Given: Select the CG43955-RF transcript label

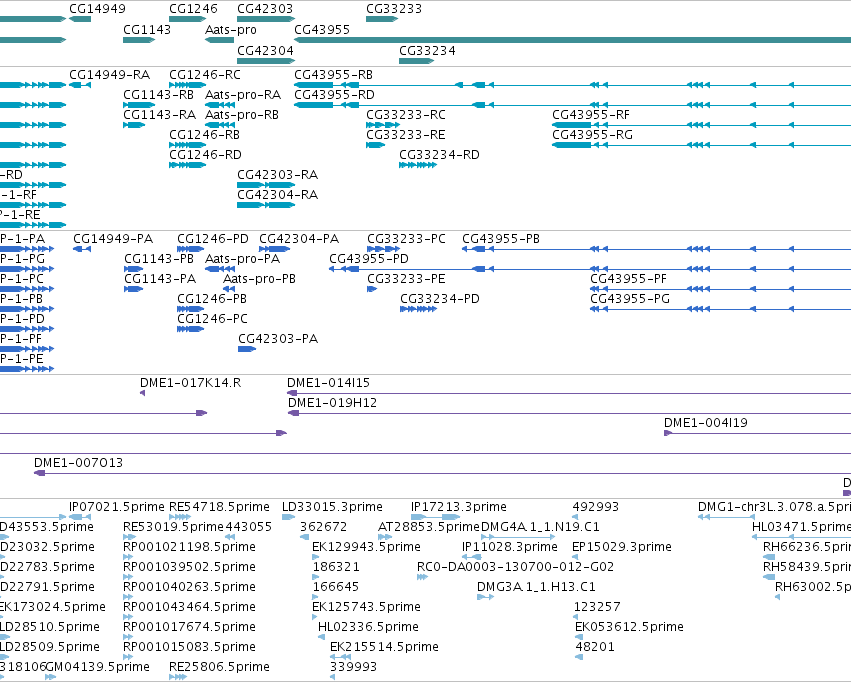Looking at the screenshot, I should pyautogui.click(x=591, y=114).
